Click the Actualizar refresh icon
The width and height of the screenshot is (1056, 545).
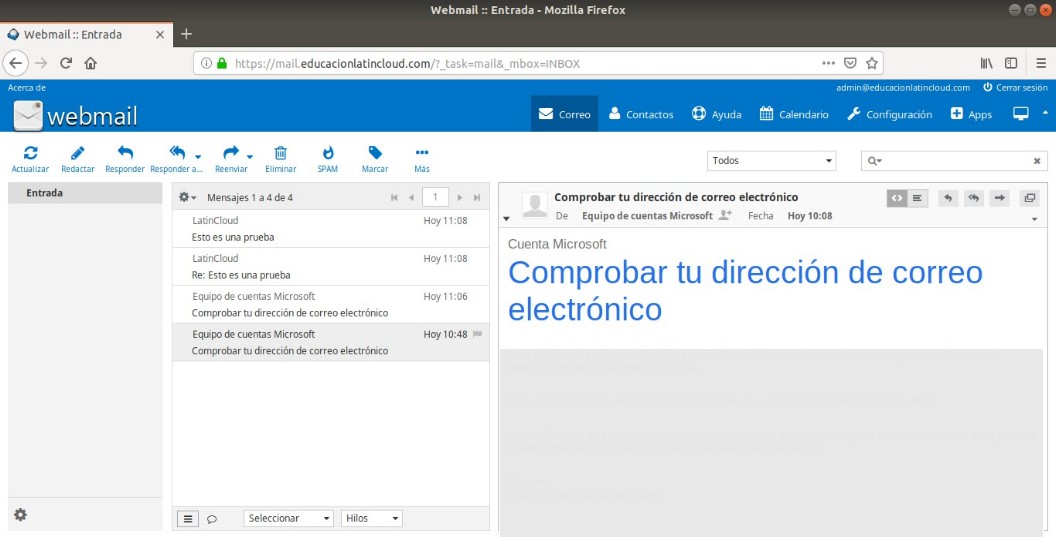[x=30, y=153]
